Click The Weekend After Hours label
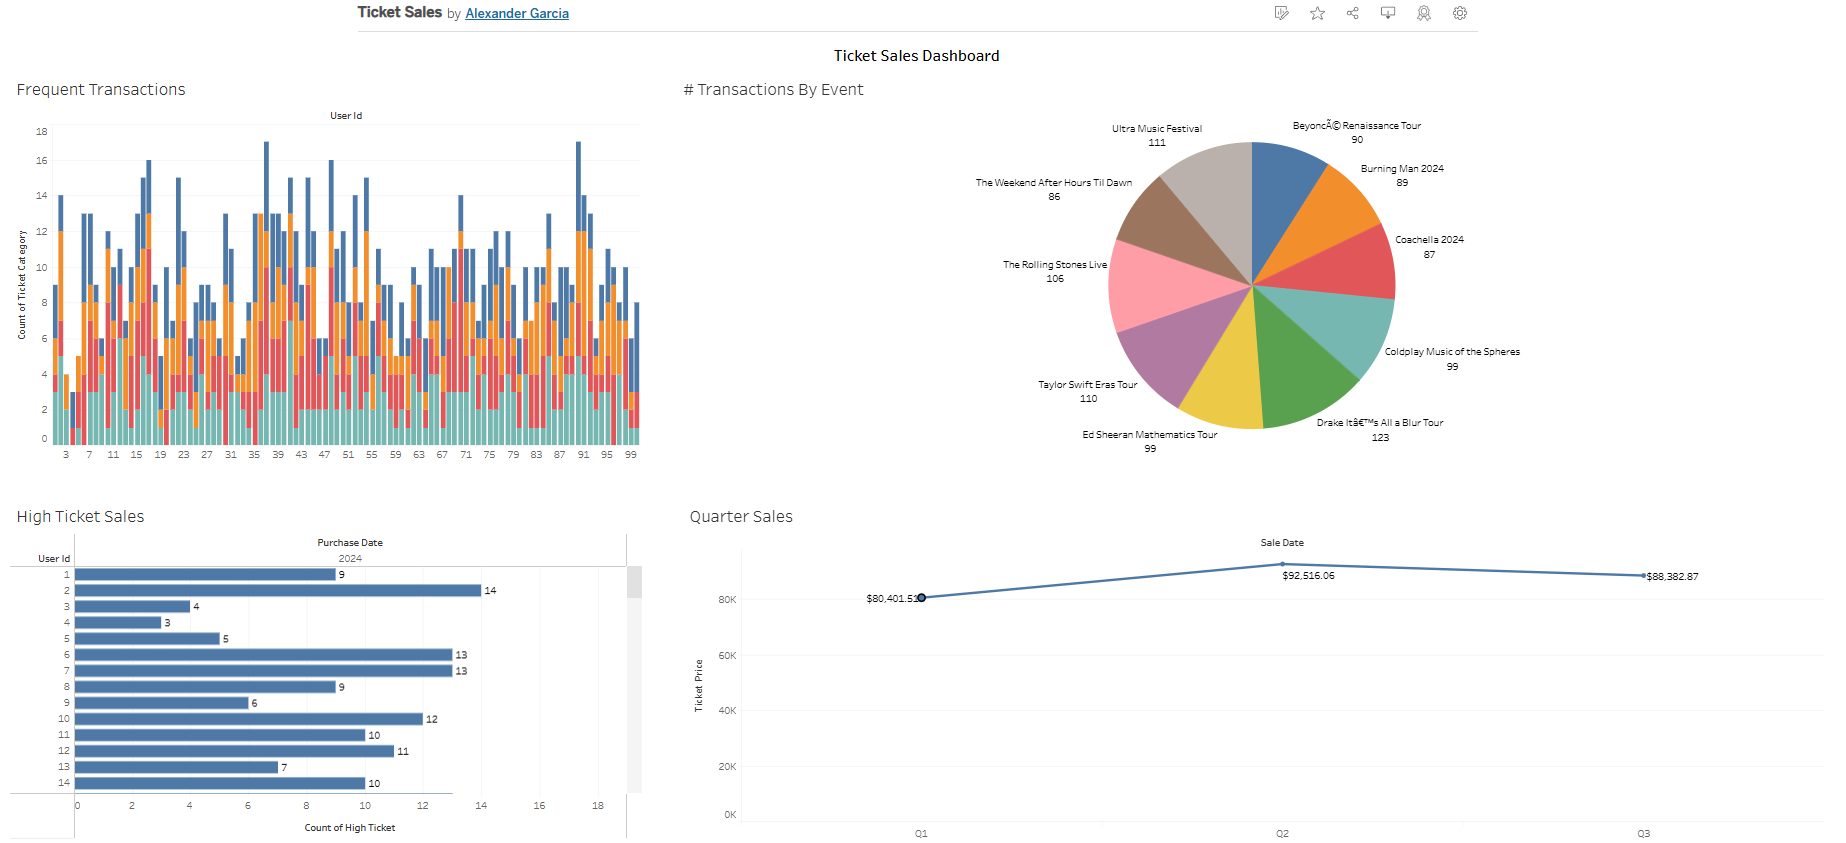The image size is (1846, 843). tap(1054, 183)
